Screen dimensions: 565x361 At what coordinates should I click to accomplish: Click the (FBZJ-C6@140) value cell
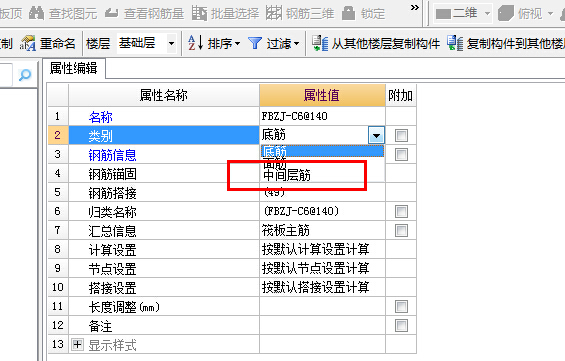(322, 211)
